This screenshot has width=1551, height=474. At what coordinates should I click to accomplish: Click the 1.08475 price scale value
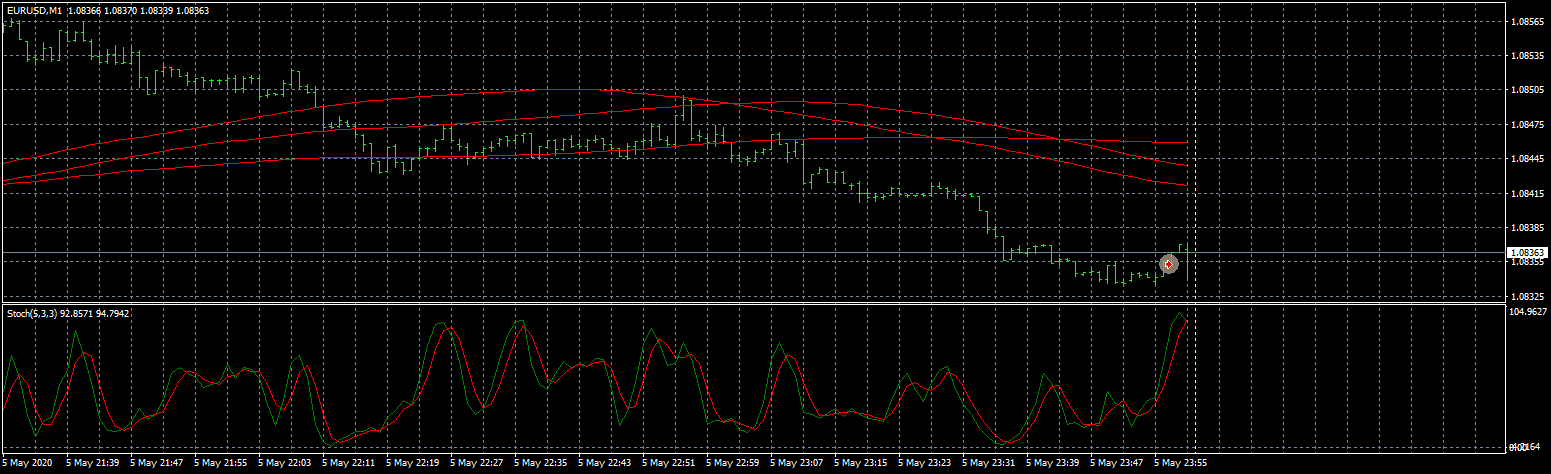tap(1529, 125)
